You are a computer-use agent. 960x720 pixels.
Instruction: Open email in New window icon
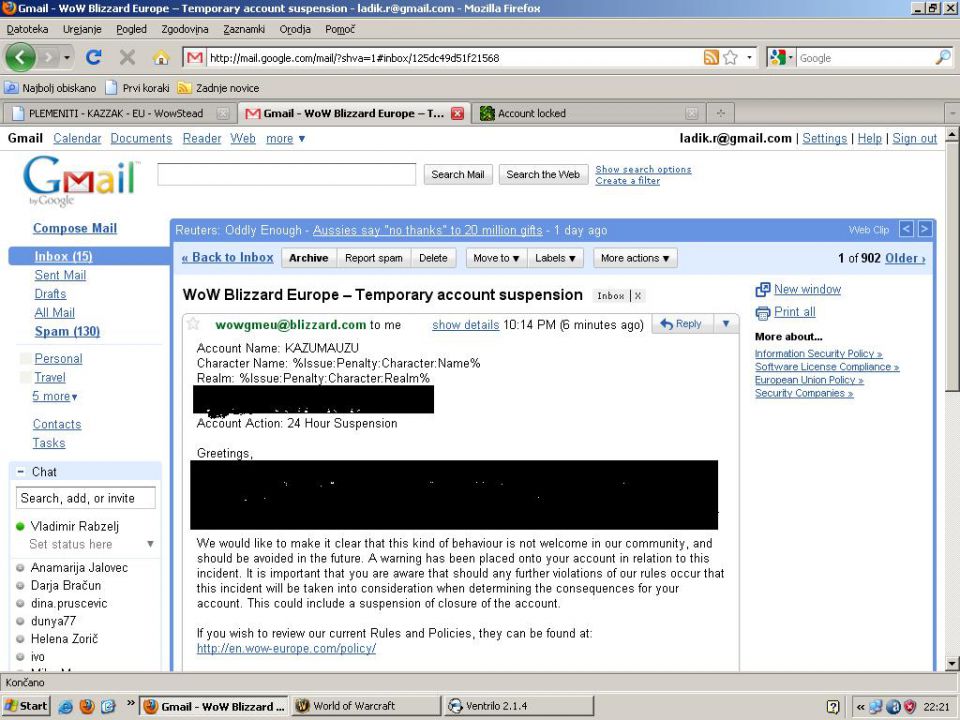coord(763,290)
